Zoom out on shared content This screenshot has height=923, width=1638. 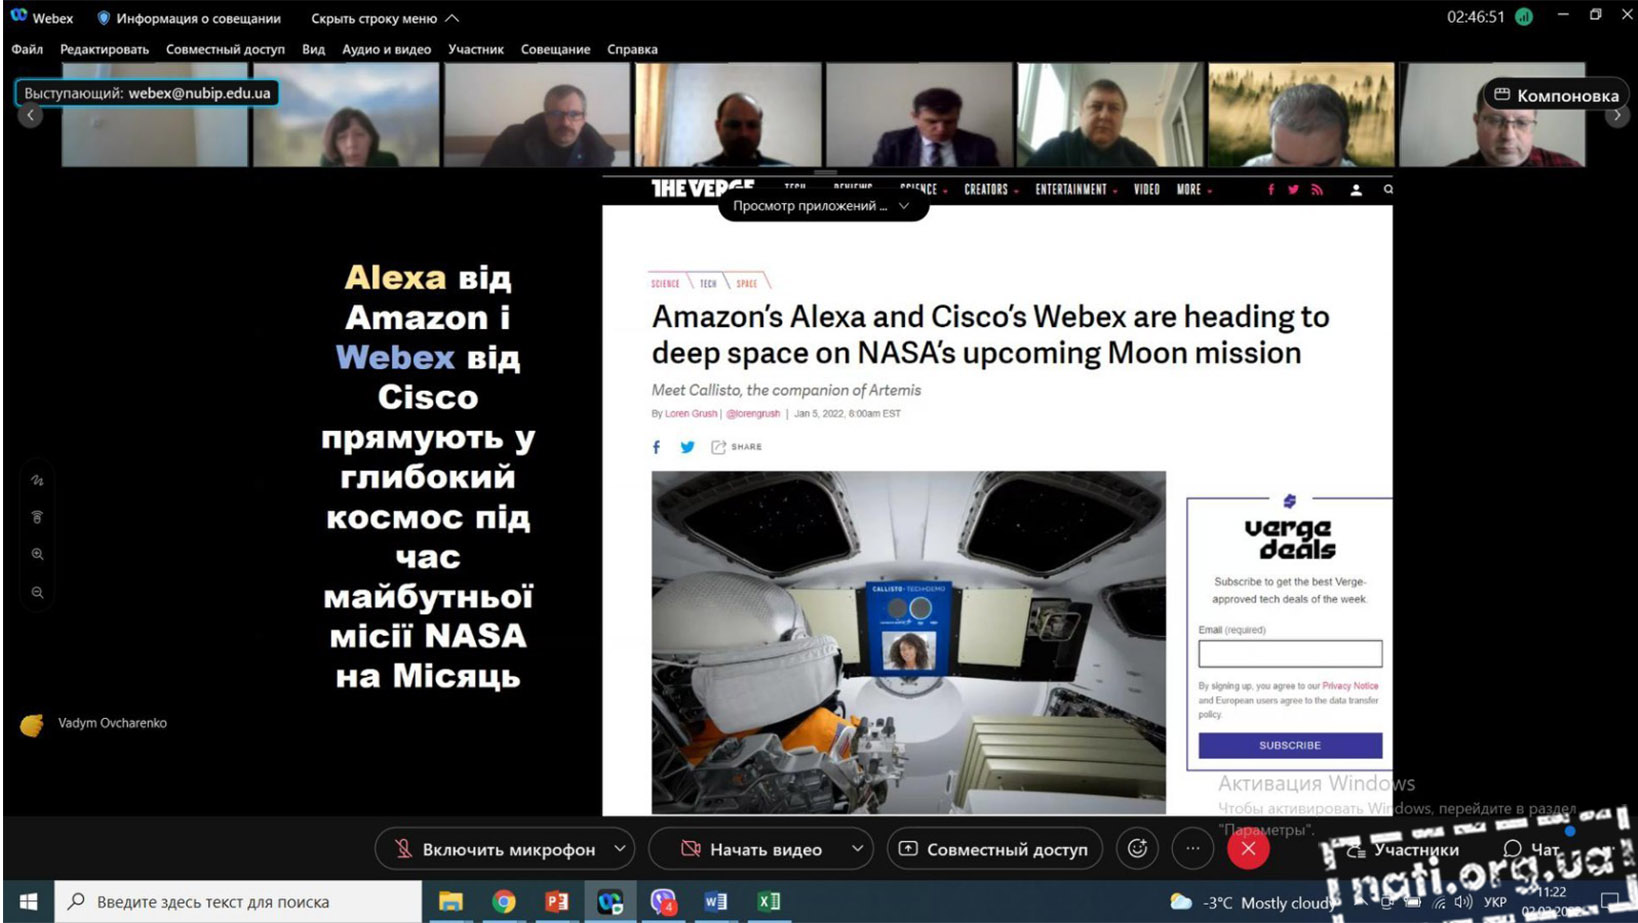click(37, 592)
